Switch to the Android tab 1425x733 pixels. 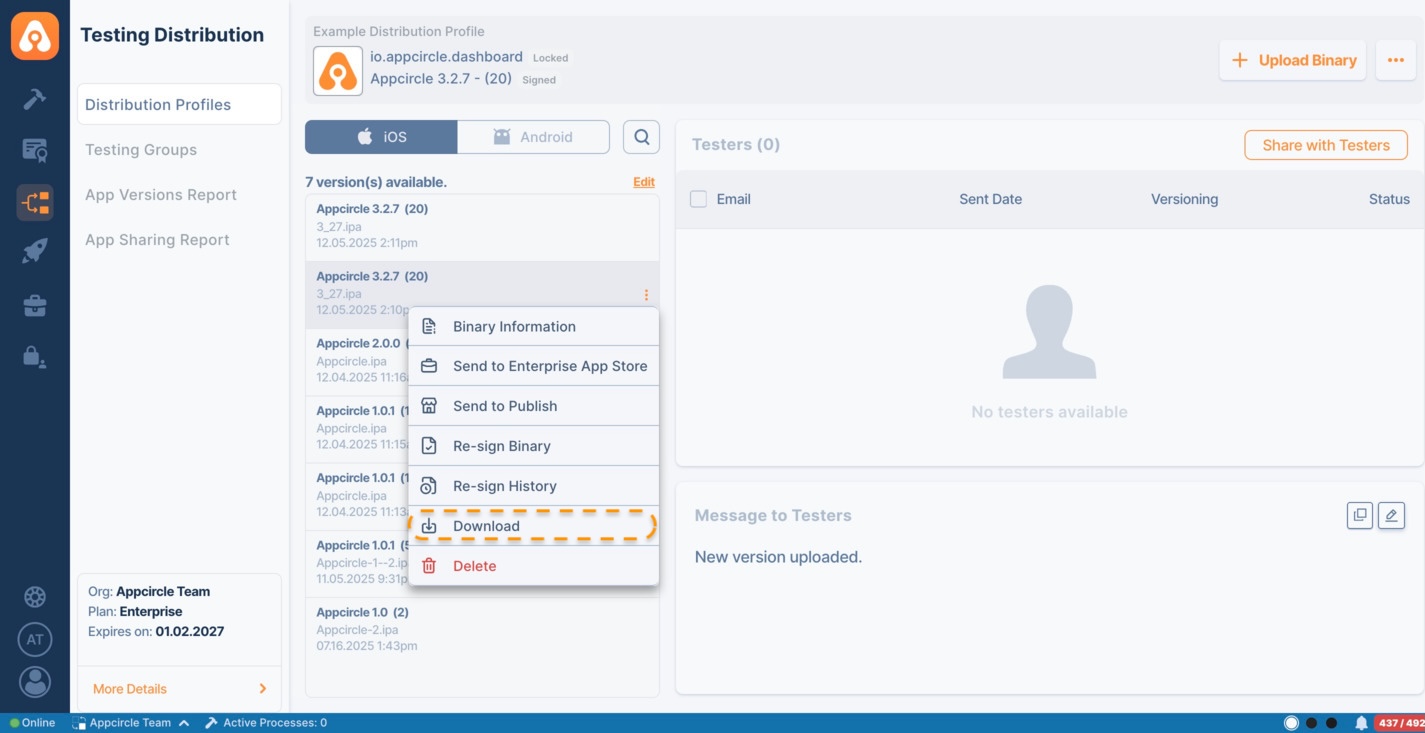coord(534,137)
